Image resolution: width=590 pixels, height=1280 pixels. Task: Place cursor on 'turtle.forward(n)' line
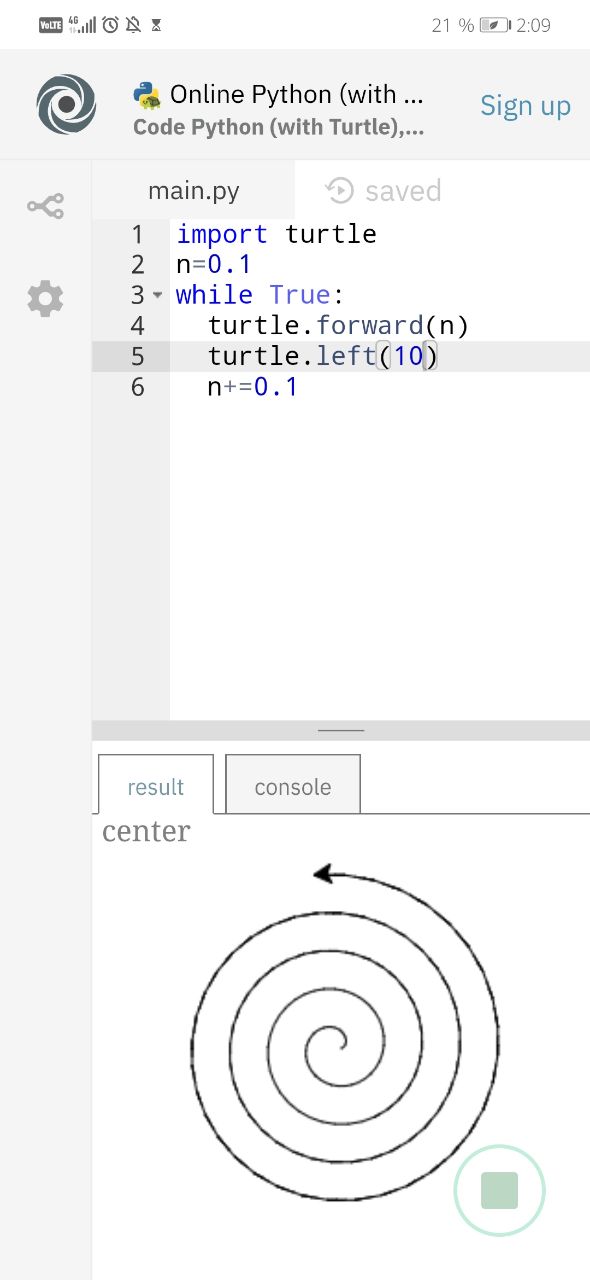pyautogui.click(x=338, y=325)
